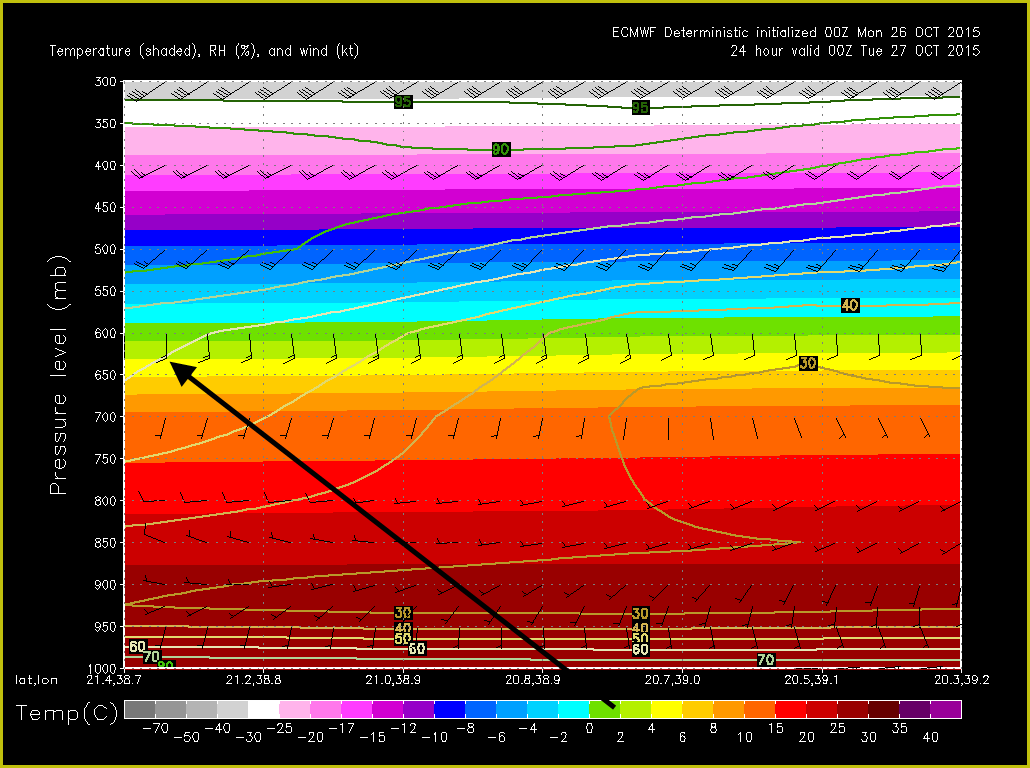Screen dimensions: 1030x768
Task: Click the '20.3,39.2' coordinate label
Action: (961, 680)
